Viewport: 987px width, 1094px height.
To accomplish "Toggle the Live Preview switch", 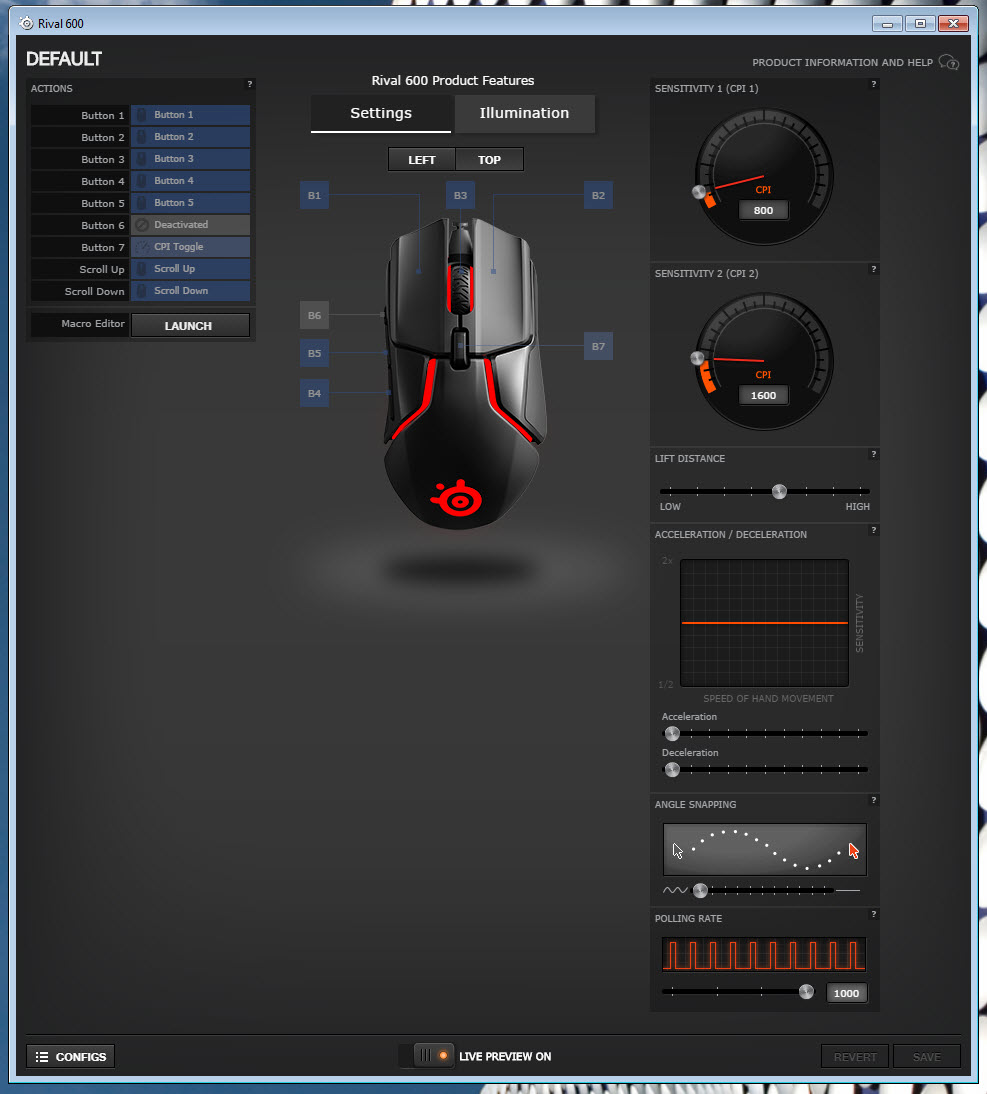I will 425,1056.
